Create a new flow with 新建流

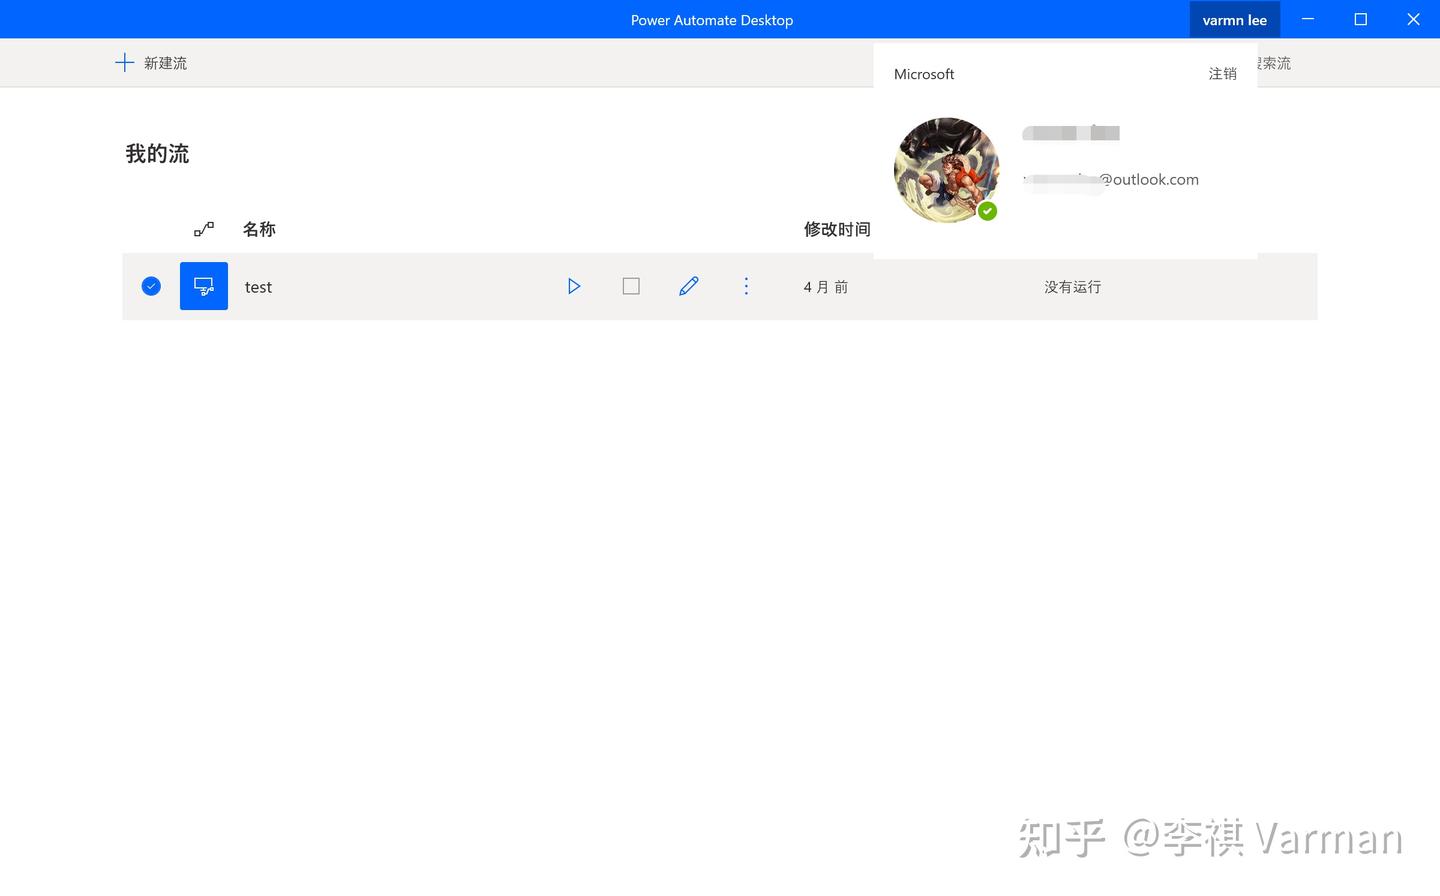[x=163, y=62]
